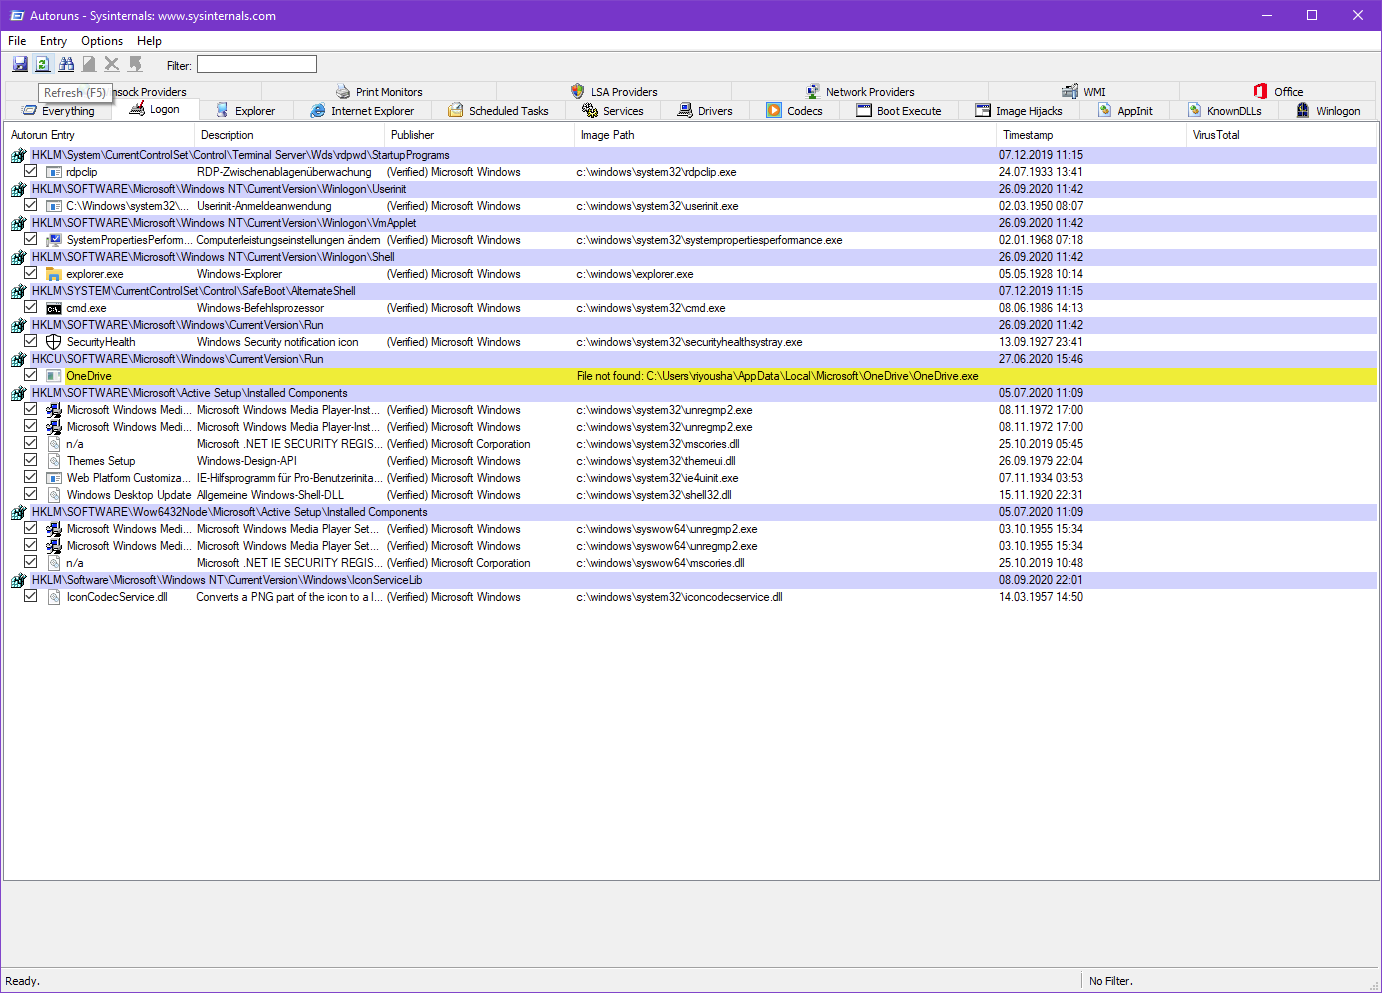Image resolution: width=1382 pixels, height=993 pixels.
Task: Click the cmd.exe console icon in list
Action: (54, 308)
